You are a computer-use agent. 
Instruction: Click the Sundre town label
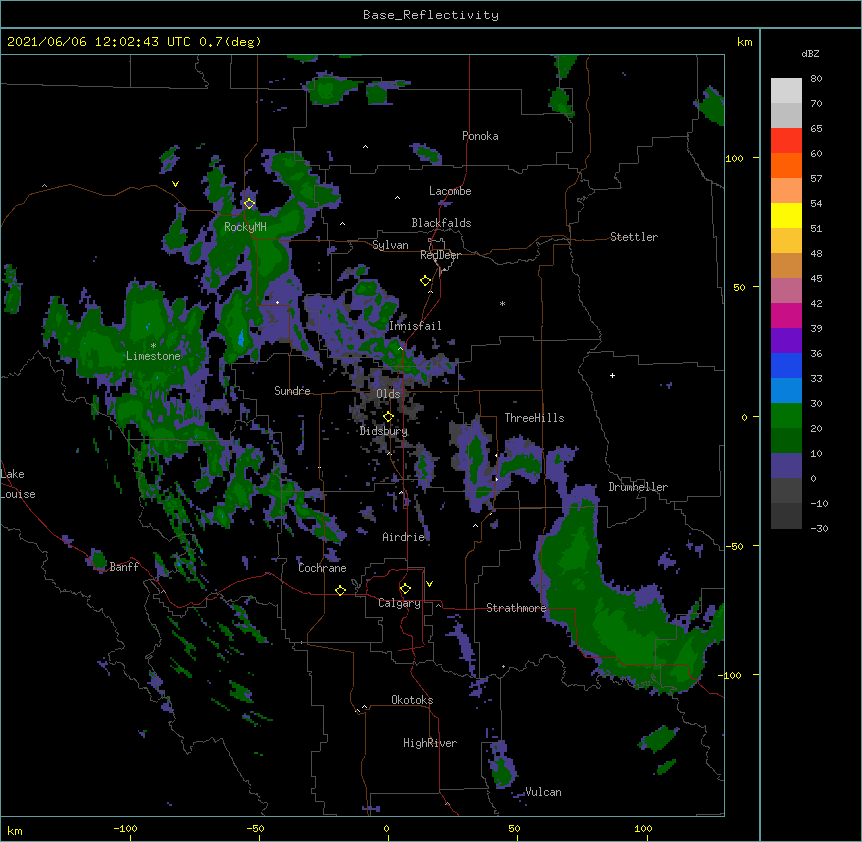coord(292,391)
